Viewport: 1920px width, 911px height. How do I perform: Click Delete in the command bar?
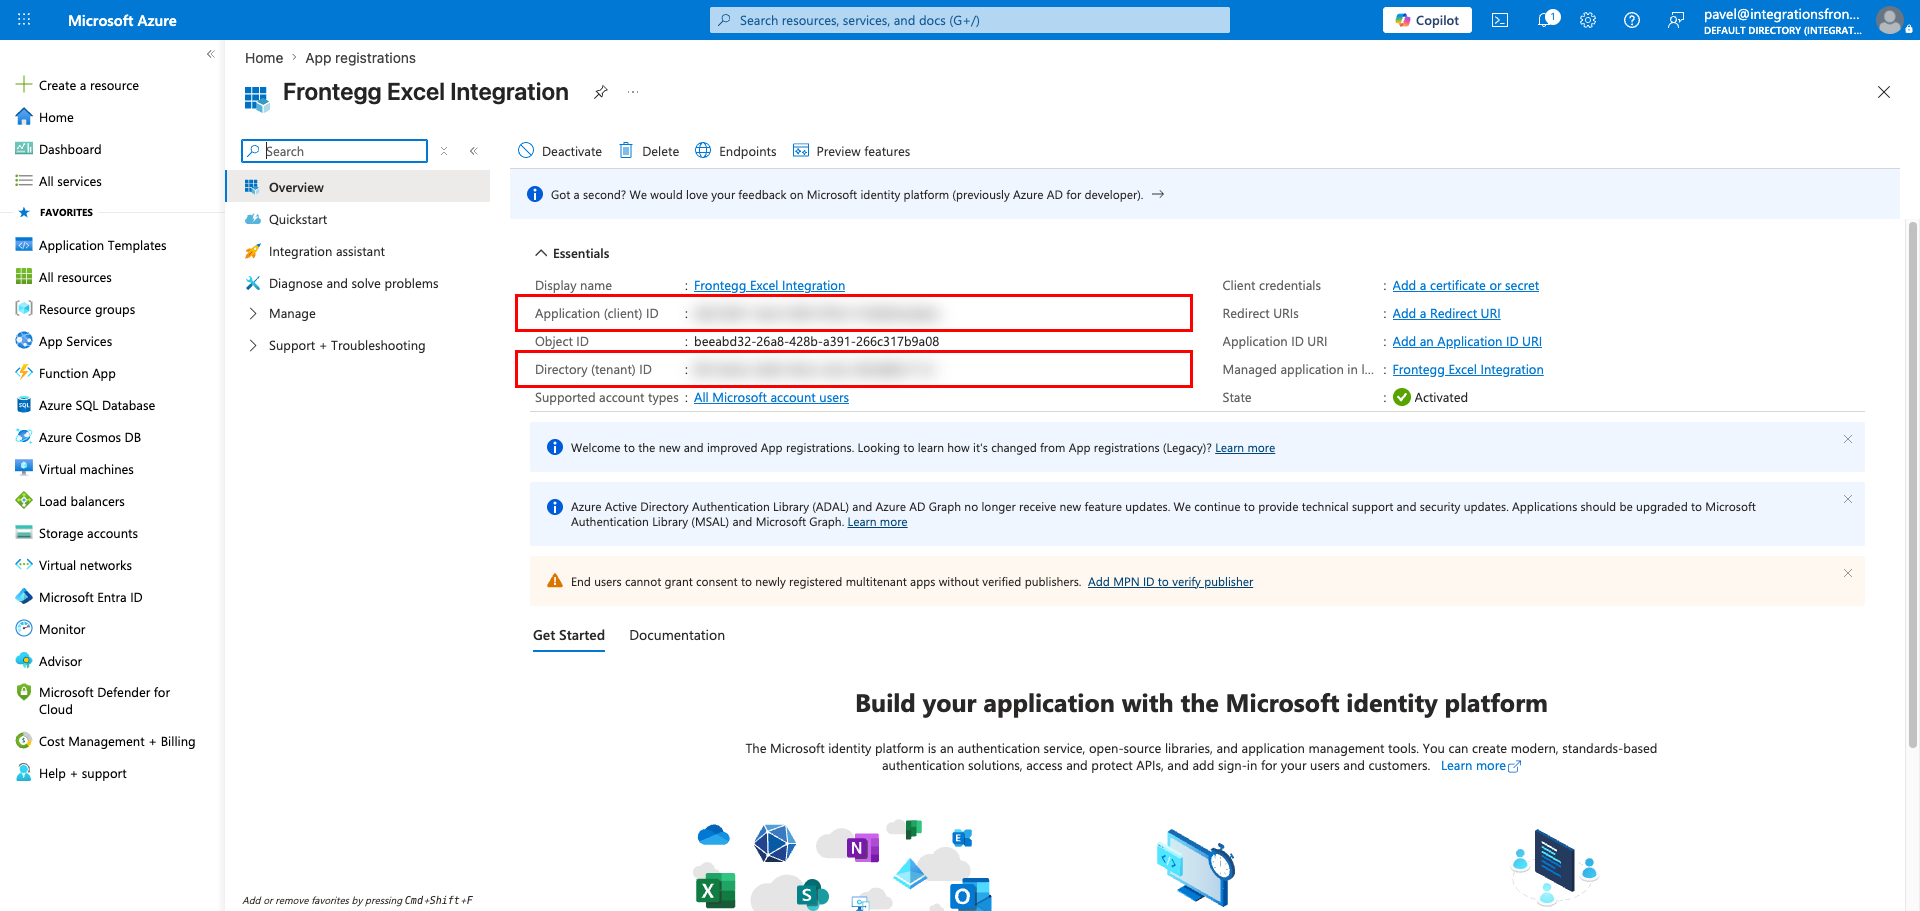pos(649,151)
